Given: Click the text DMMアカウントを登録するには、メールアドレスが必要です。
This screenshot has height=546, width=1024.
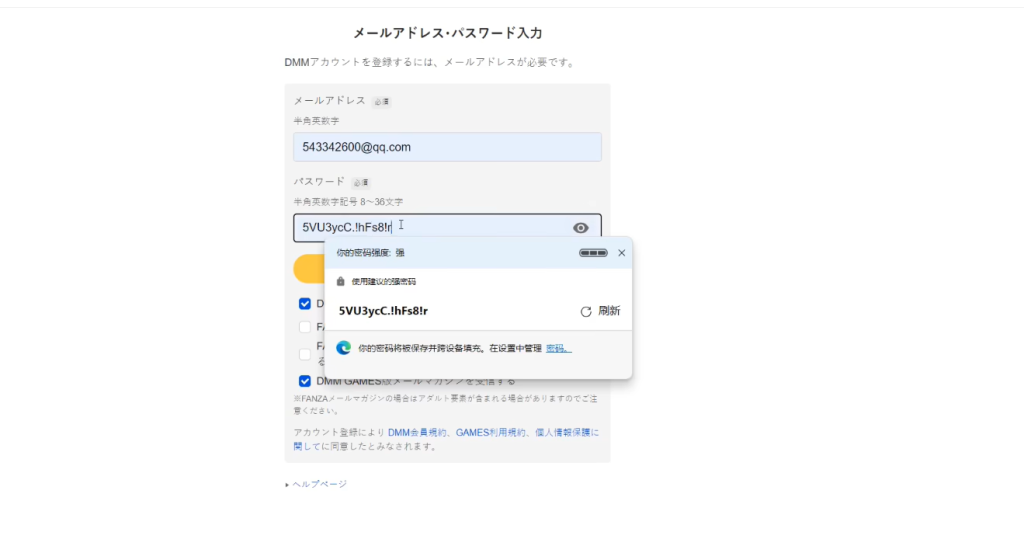Looking at the screenshot, I should [x=431, y=63].
